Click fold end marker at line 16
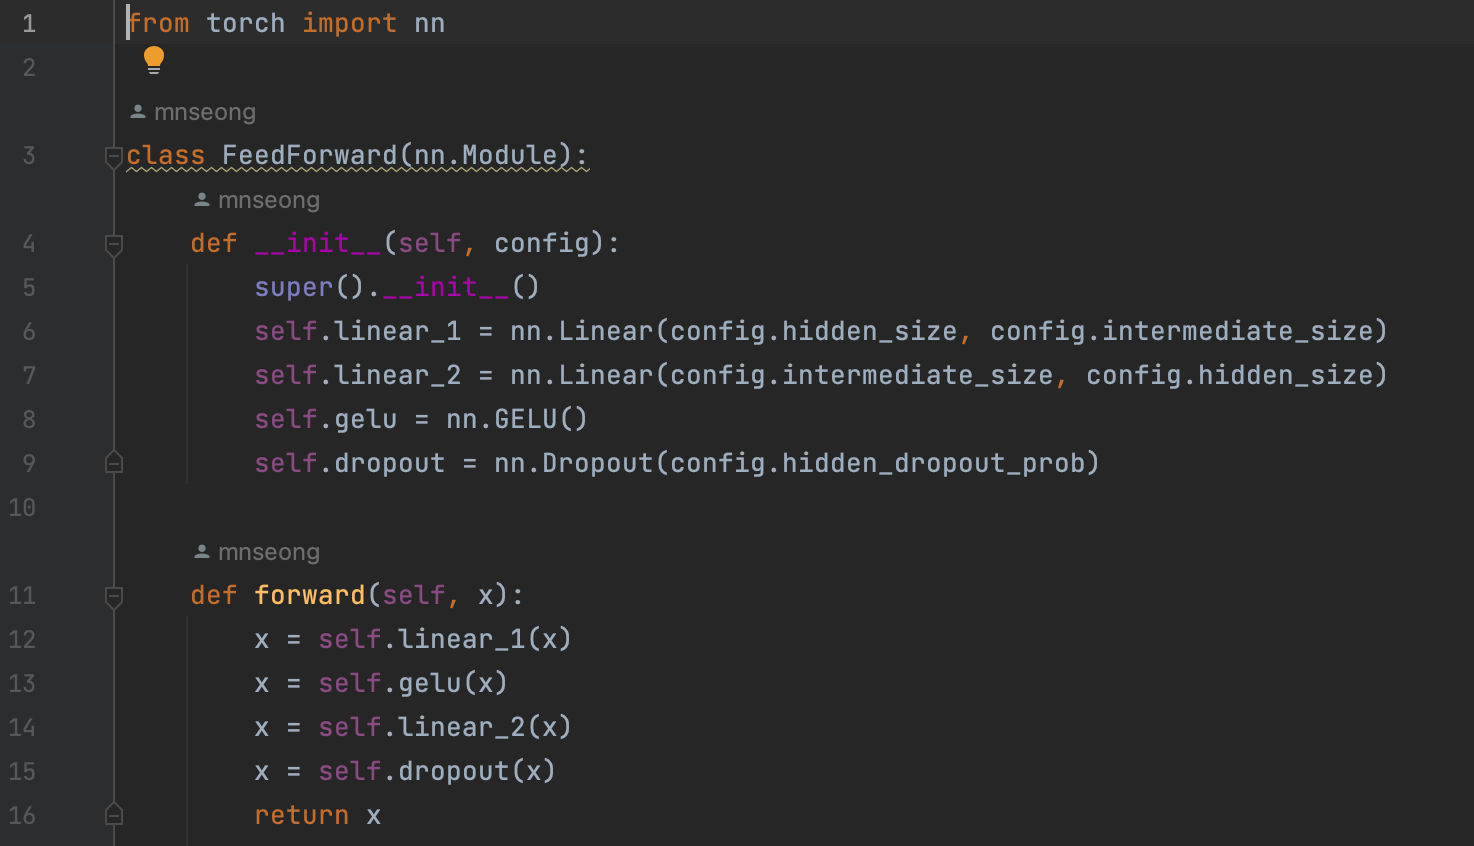The width and height of the screenshot is (1474, 846). click(x=114, y=815)
